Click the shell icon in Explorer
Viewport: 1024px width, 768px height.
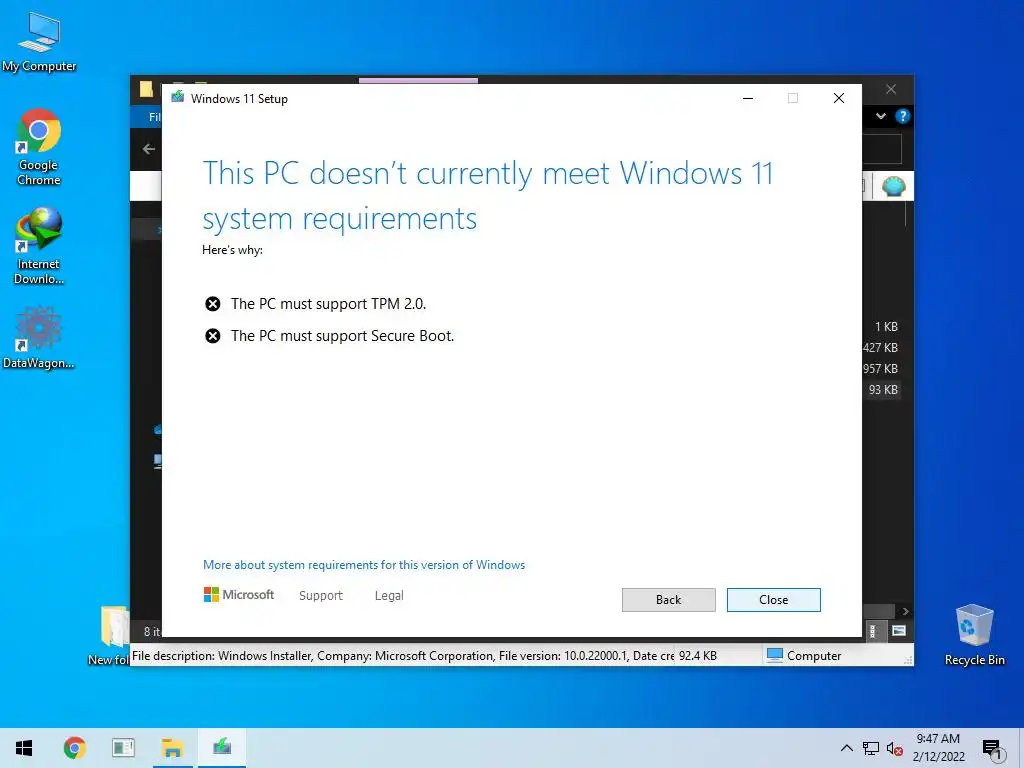click(893, 187)
